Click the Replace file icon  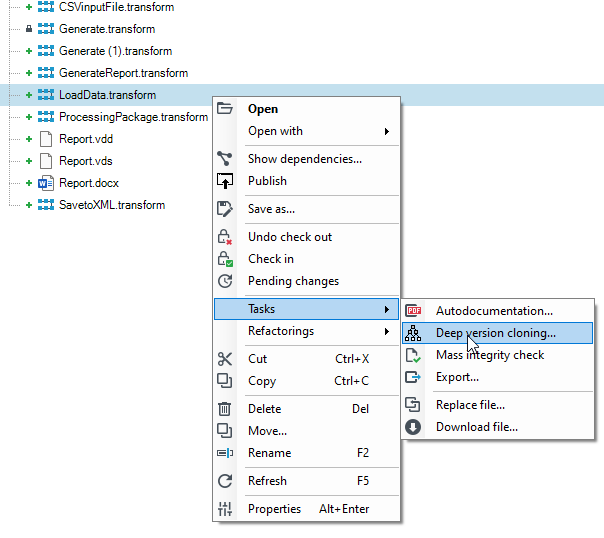pyautogui.click(x=413, y=405)
